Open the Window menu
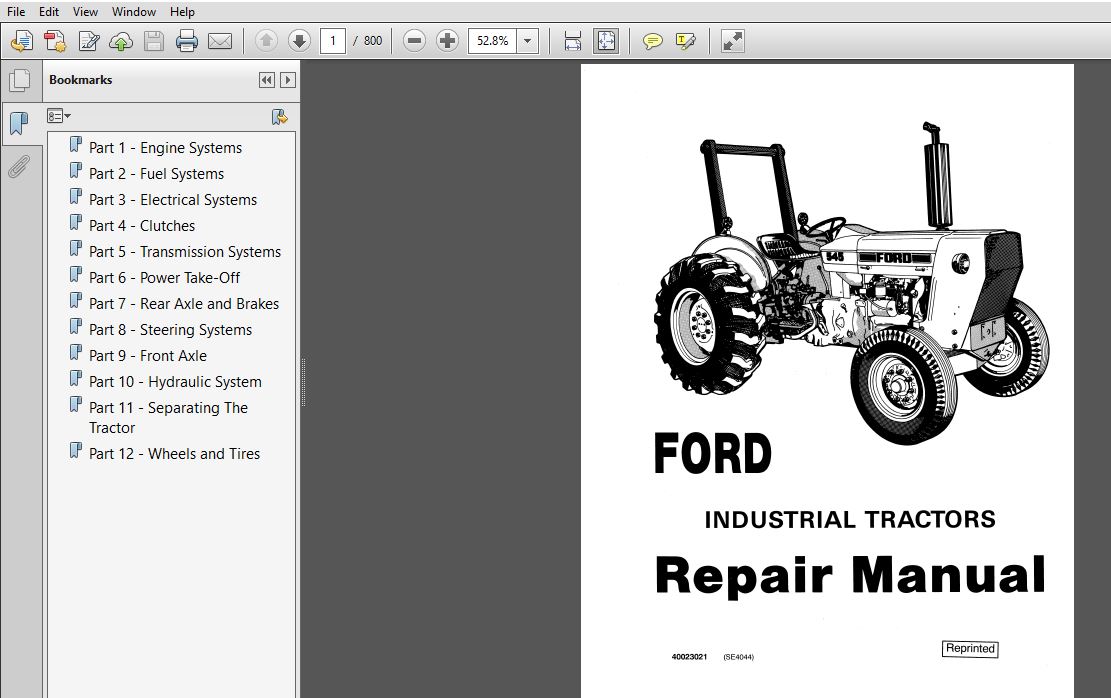This screenshot has width=1111, height=698. click(x=134, y=12)
